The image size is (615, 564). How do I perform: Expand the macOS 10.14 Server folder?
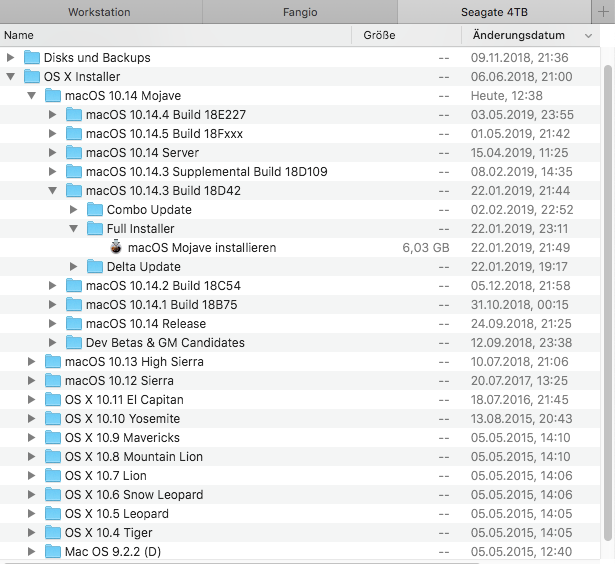[x=52, y=153]
